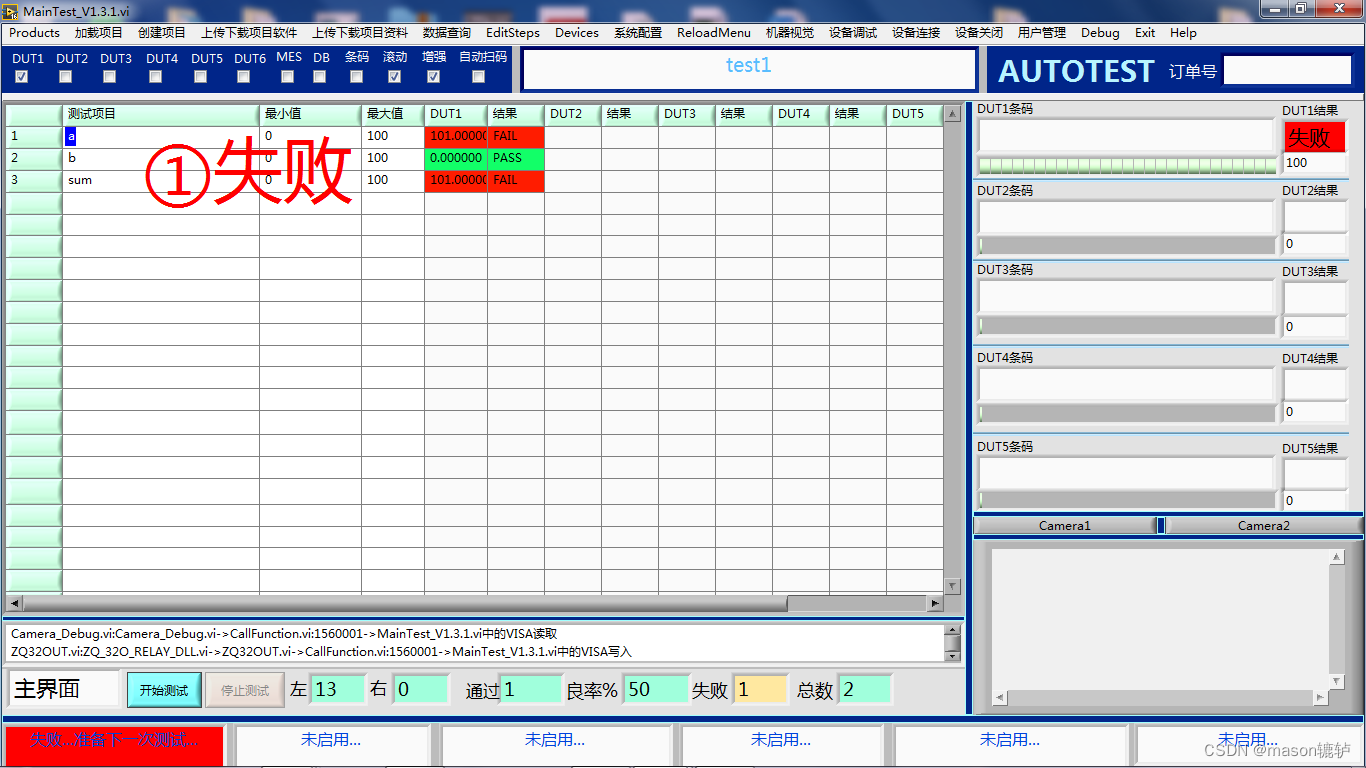Image resolution: width=1366 pixels, height=768 pixels.
Task: Enable the DUT6 checkbox
Action: click(x=244, y=76)
